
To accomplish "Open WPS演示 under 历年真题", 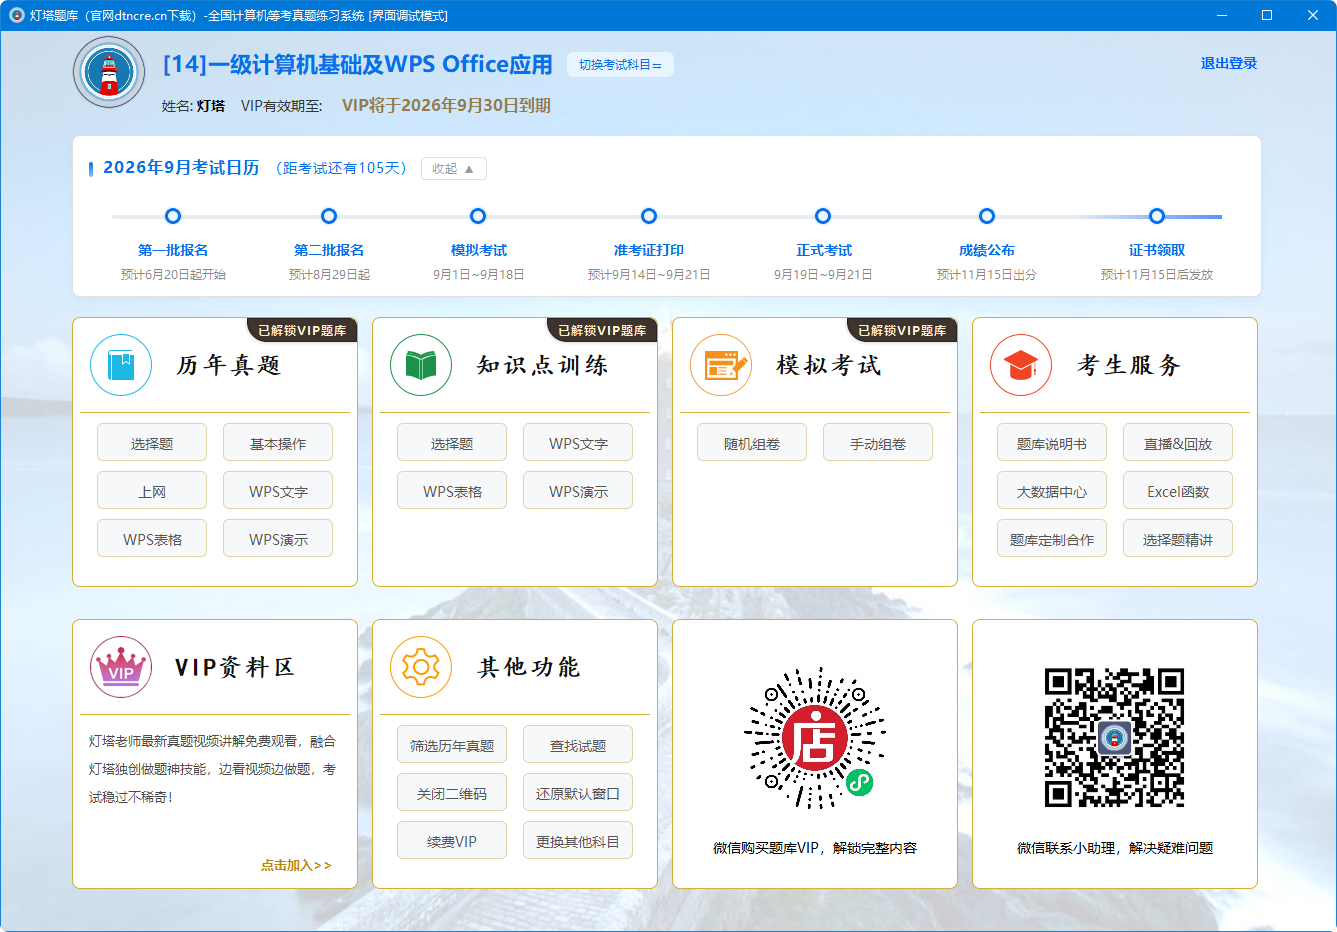I will (278, 539).
